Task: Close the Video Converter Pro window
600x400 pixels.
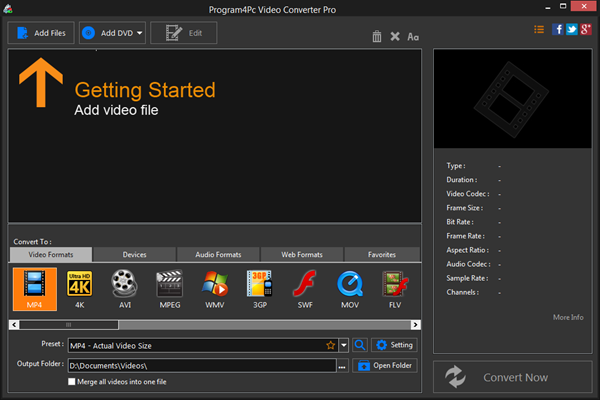Action: 584,6
